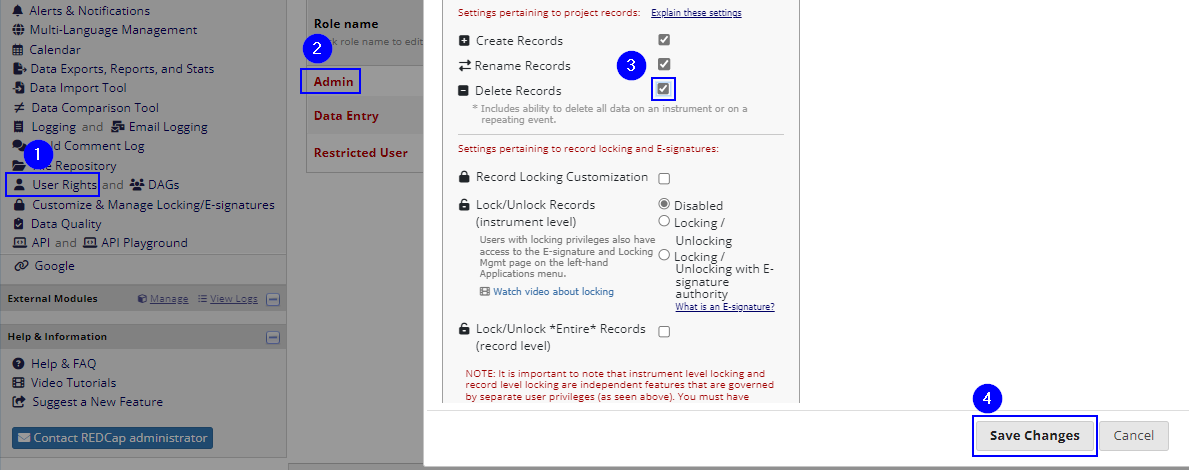Collapse the Help & Information section
Image resolution: width=1189 pixels, height=470 pixels.
pos(273,337)
